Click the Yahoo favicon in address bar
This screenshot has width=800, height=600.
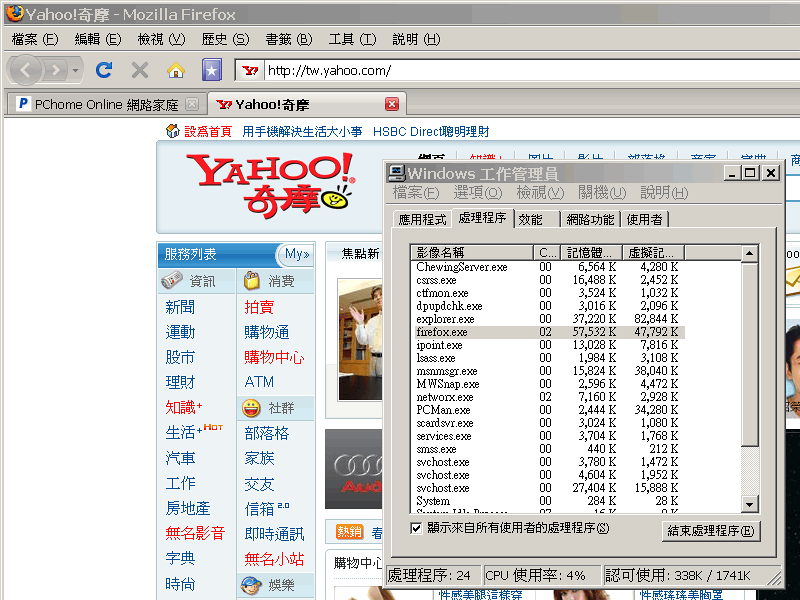(x=252, y=71)
